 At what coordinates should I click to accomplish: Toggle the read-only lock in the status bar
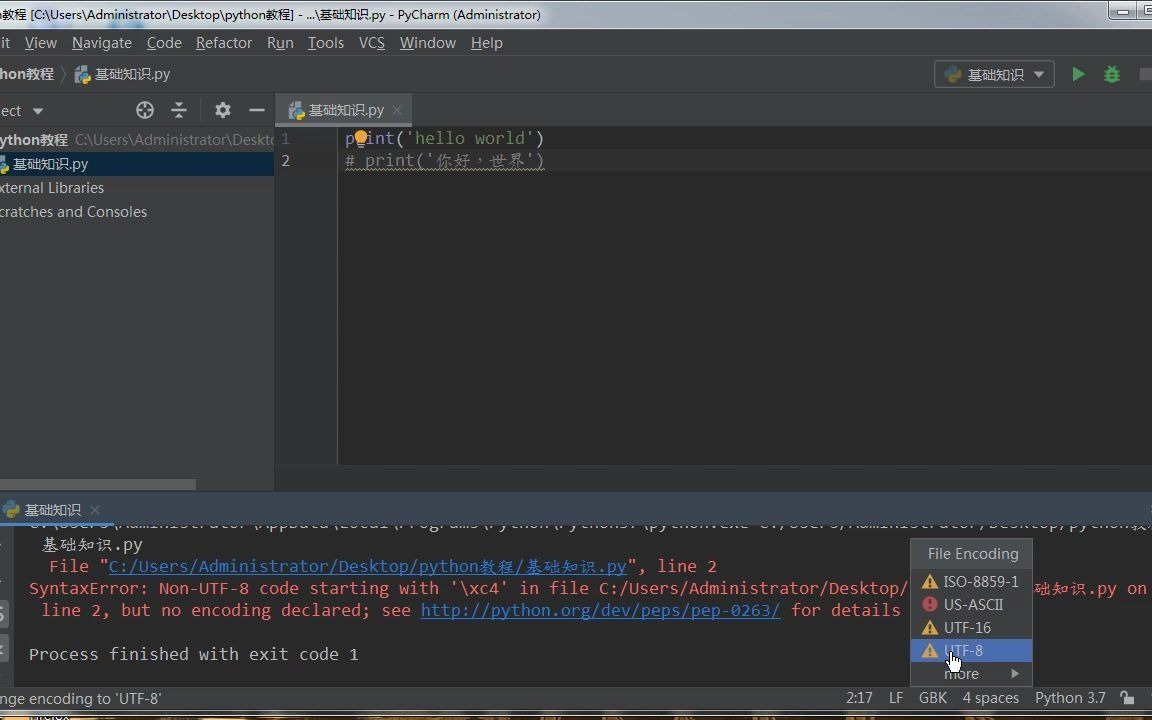pyautogui.click(x=1129, y=698)
